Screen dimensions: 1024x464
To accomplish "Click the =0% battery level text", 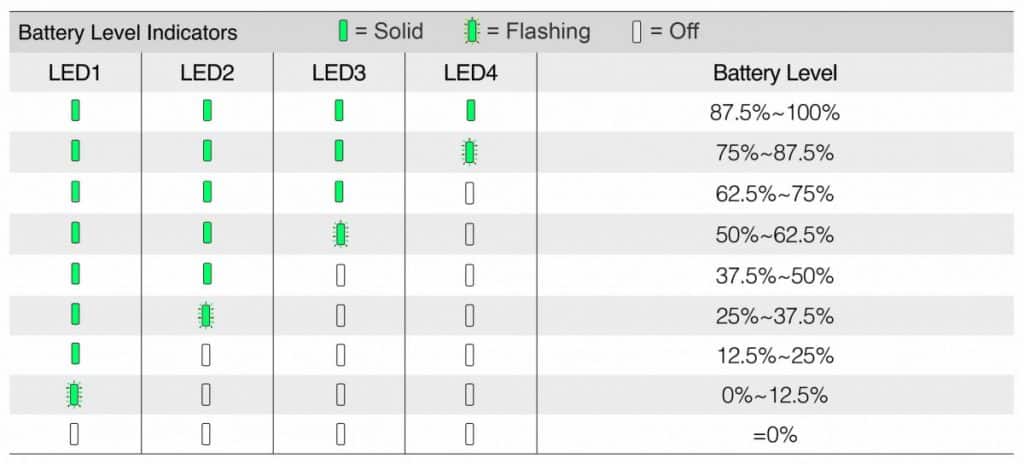I will click(775, 435).
